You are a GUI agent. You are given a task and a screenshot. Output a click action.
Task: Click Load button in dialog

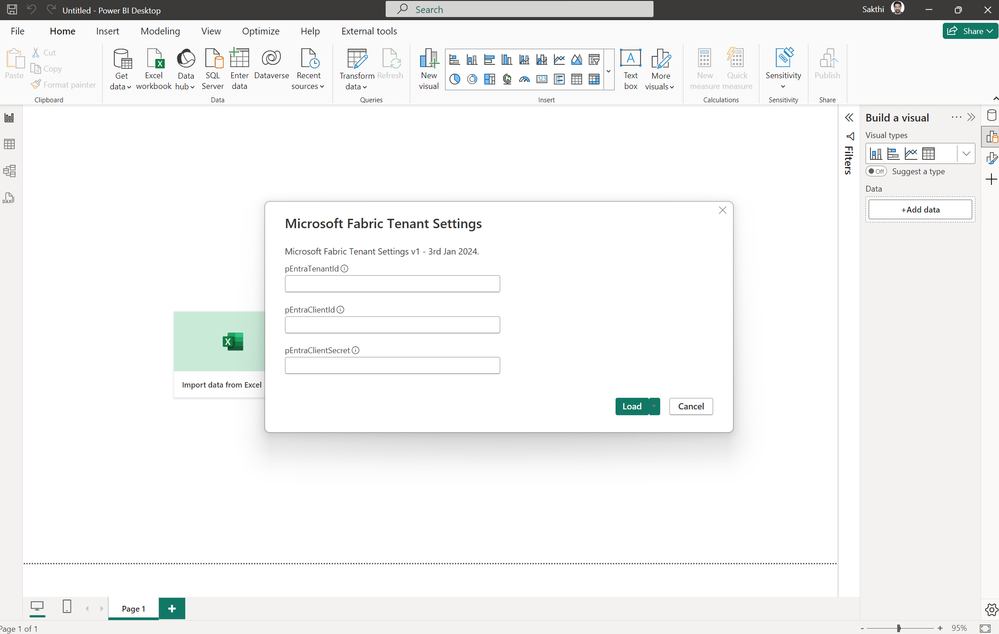(631, 406)
